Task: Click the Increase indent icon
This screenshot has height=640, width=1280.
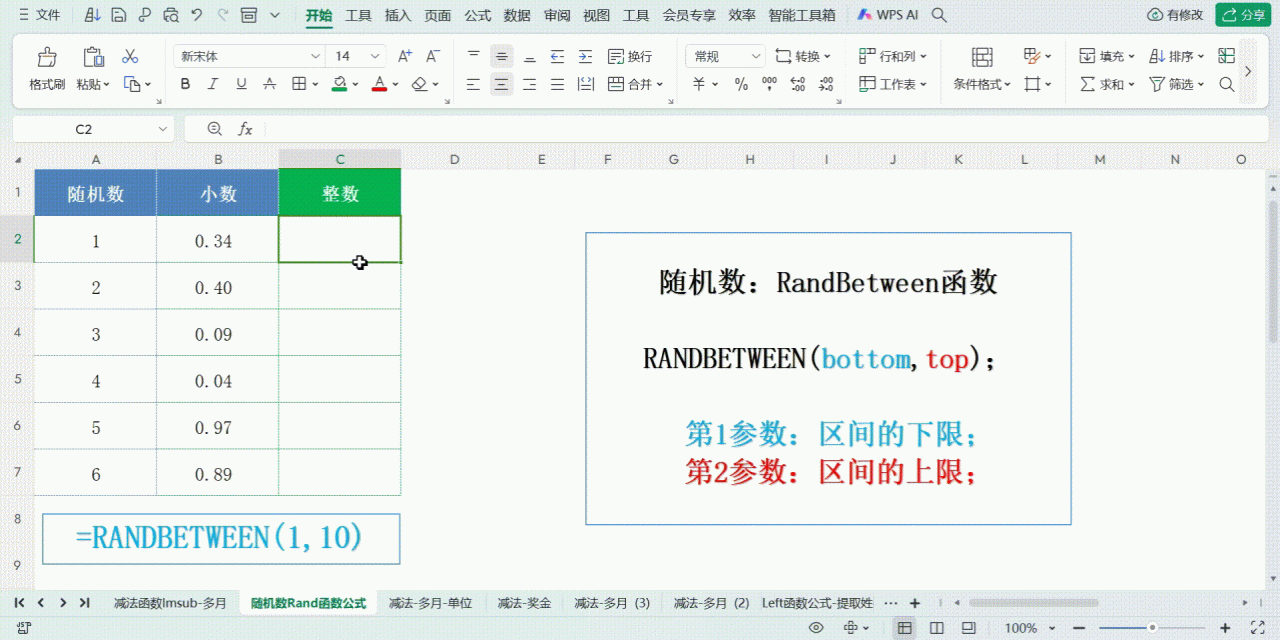Action: click(586, 56)
